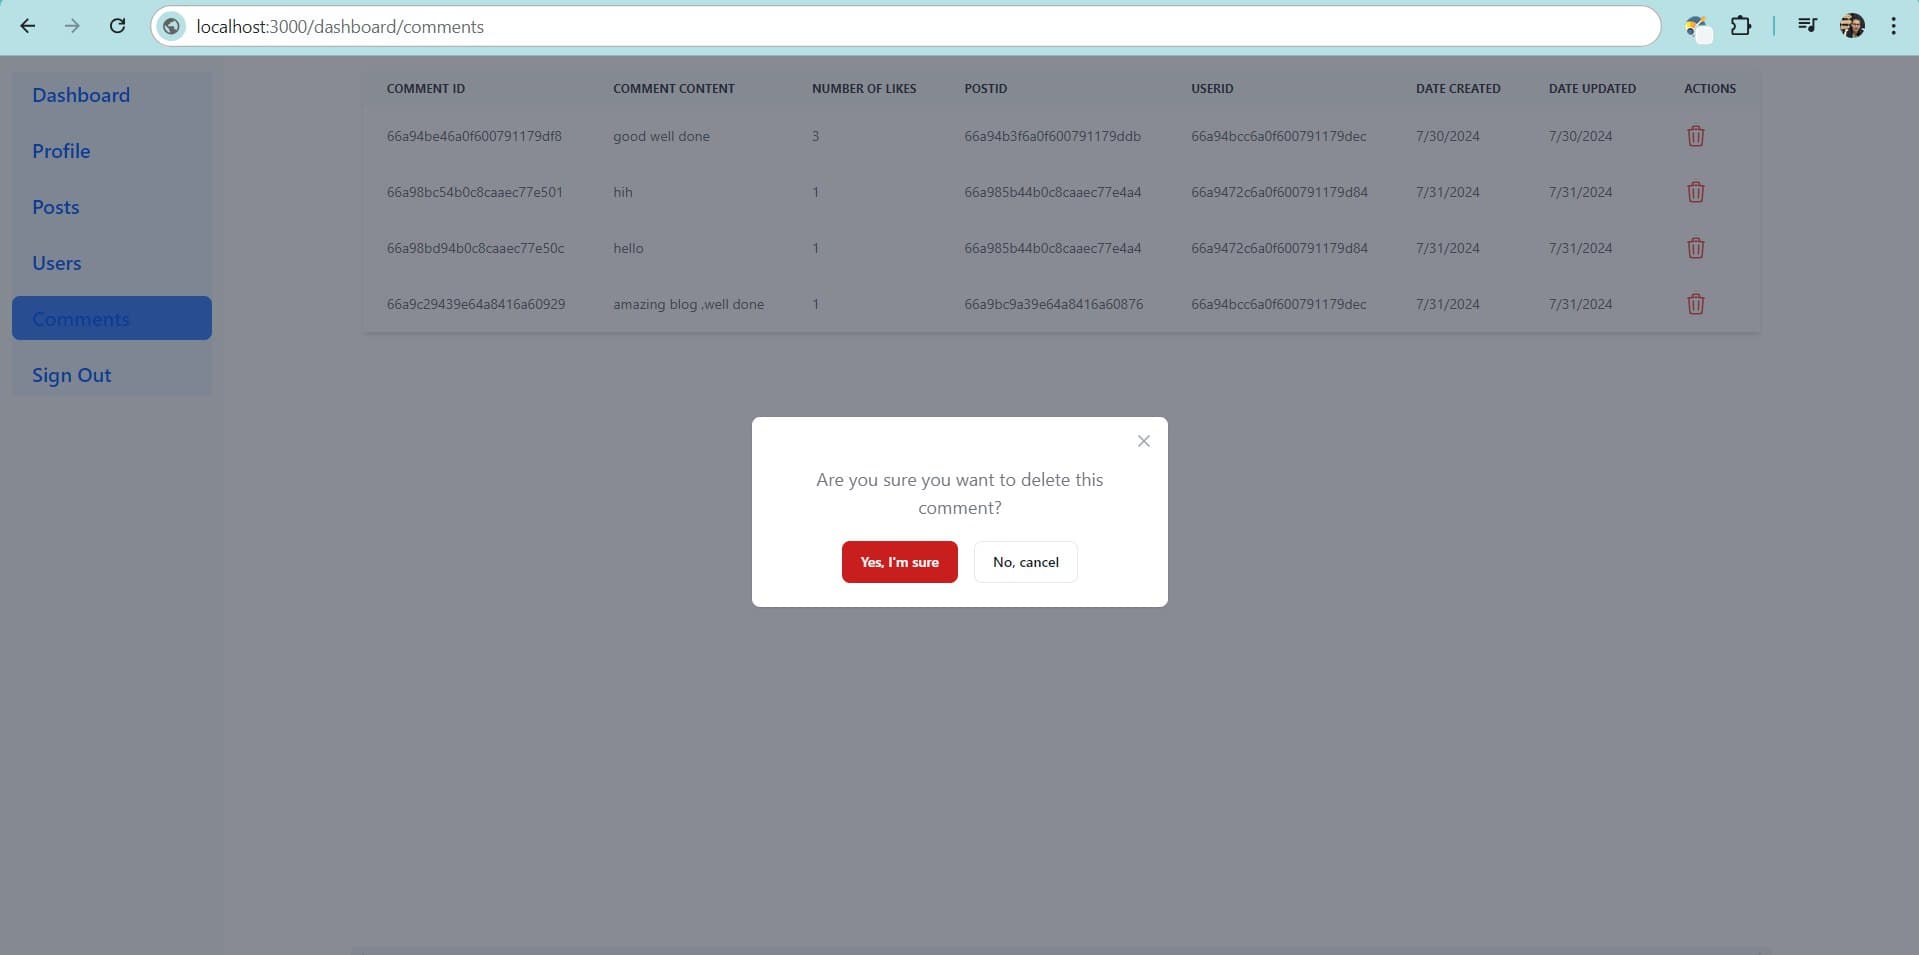
Task: Delete the 'hih' comment via trash icon
Action: 1695,192
